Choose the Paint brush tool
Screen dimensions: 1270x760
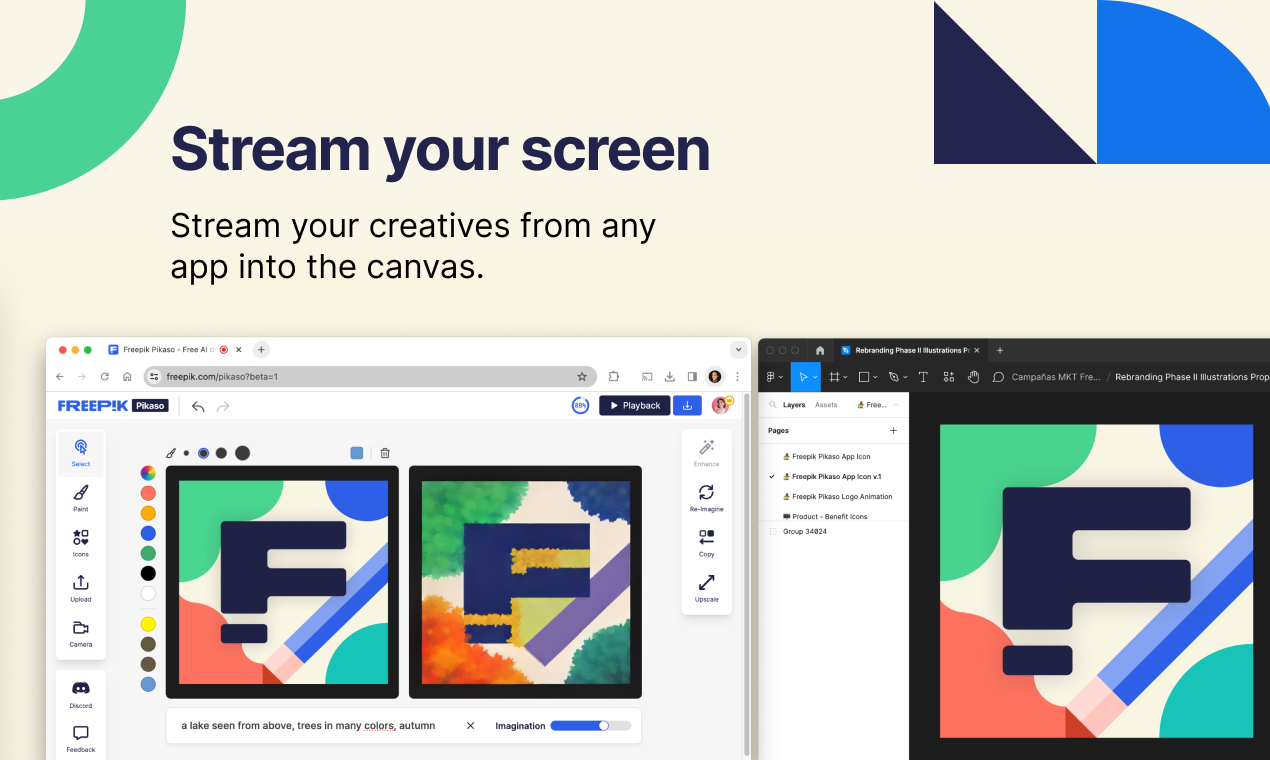click(x=81, y=497)
